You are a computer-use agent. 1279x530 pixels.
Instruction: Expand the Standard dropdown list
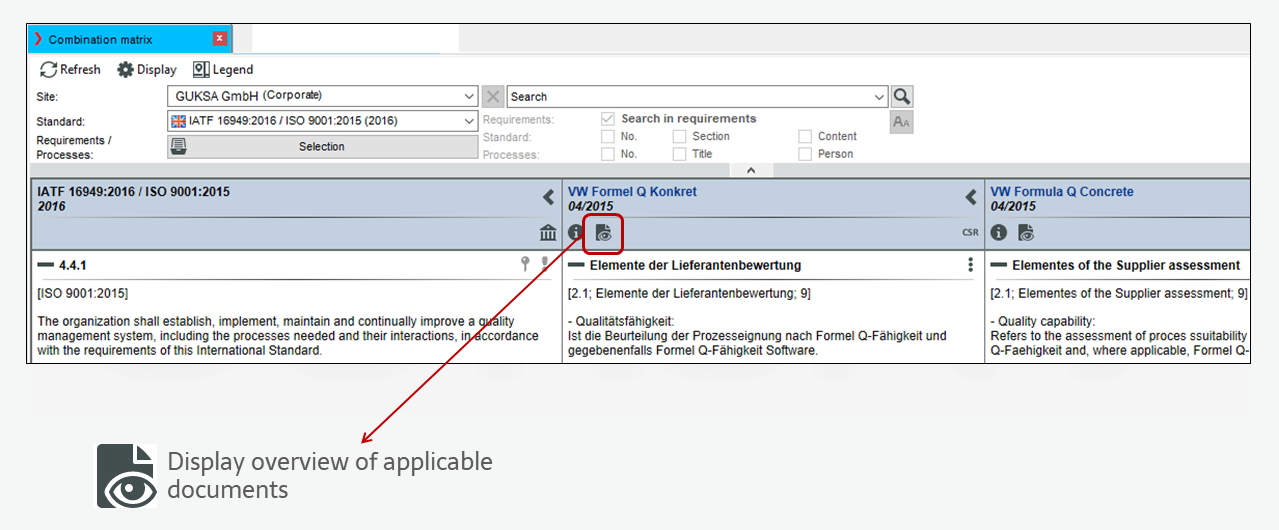pos(469,121)
